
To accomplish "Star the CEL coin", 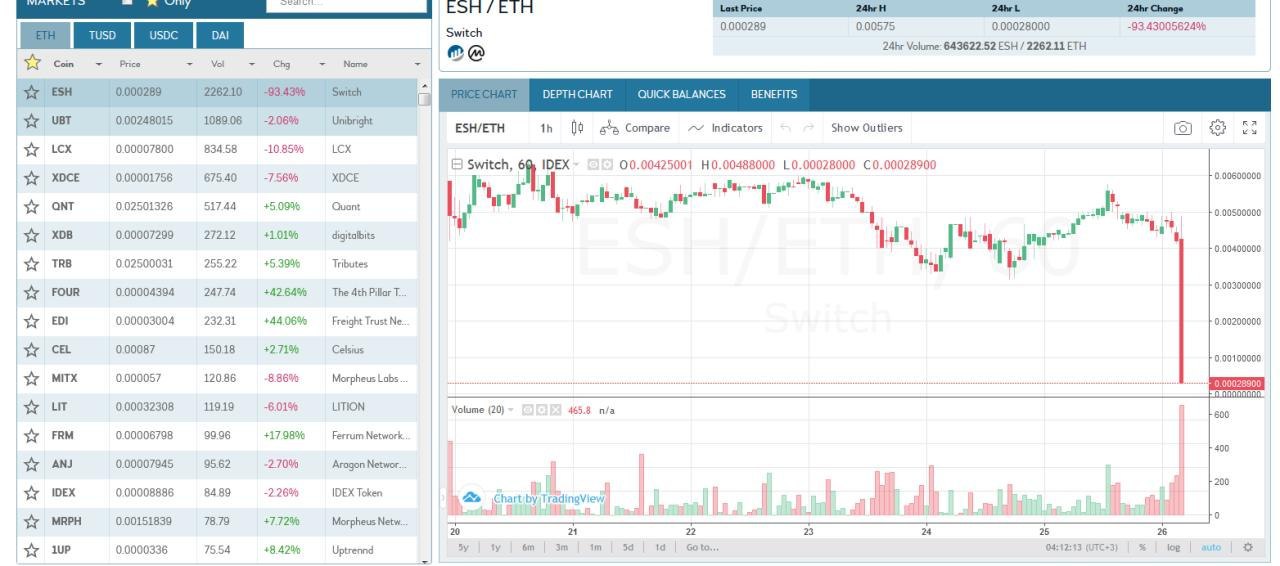I will tap(32, 350).
